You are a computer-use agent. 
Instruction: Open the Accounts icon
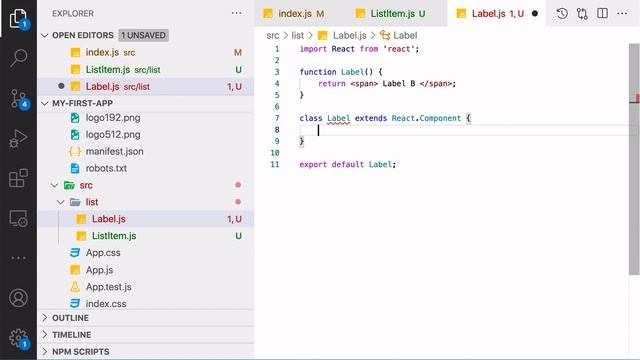(18, 298)
